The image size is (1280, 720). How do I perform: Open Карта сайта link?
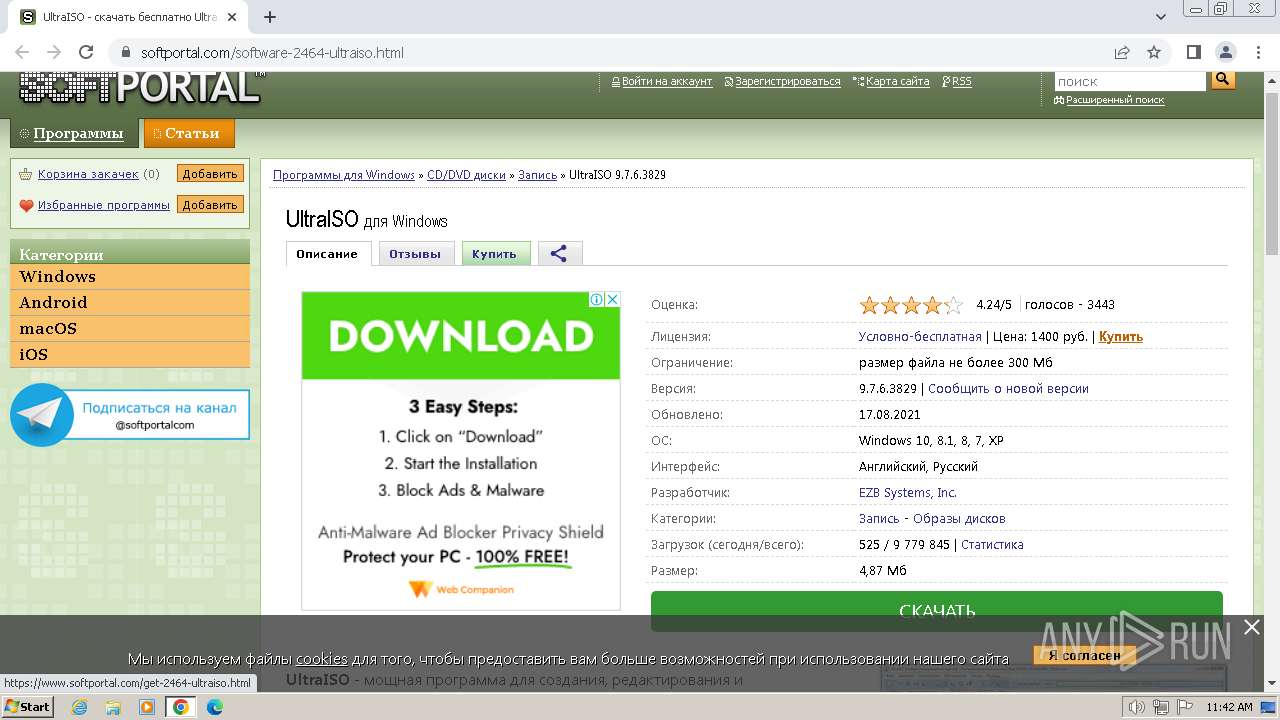click(x=898, y=82)
